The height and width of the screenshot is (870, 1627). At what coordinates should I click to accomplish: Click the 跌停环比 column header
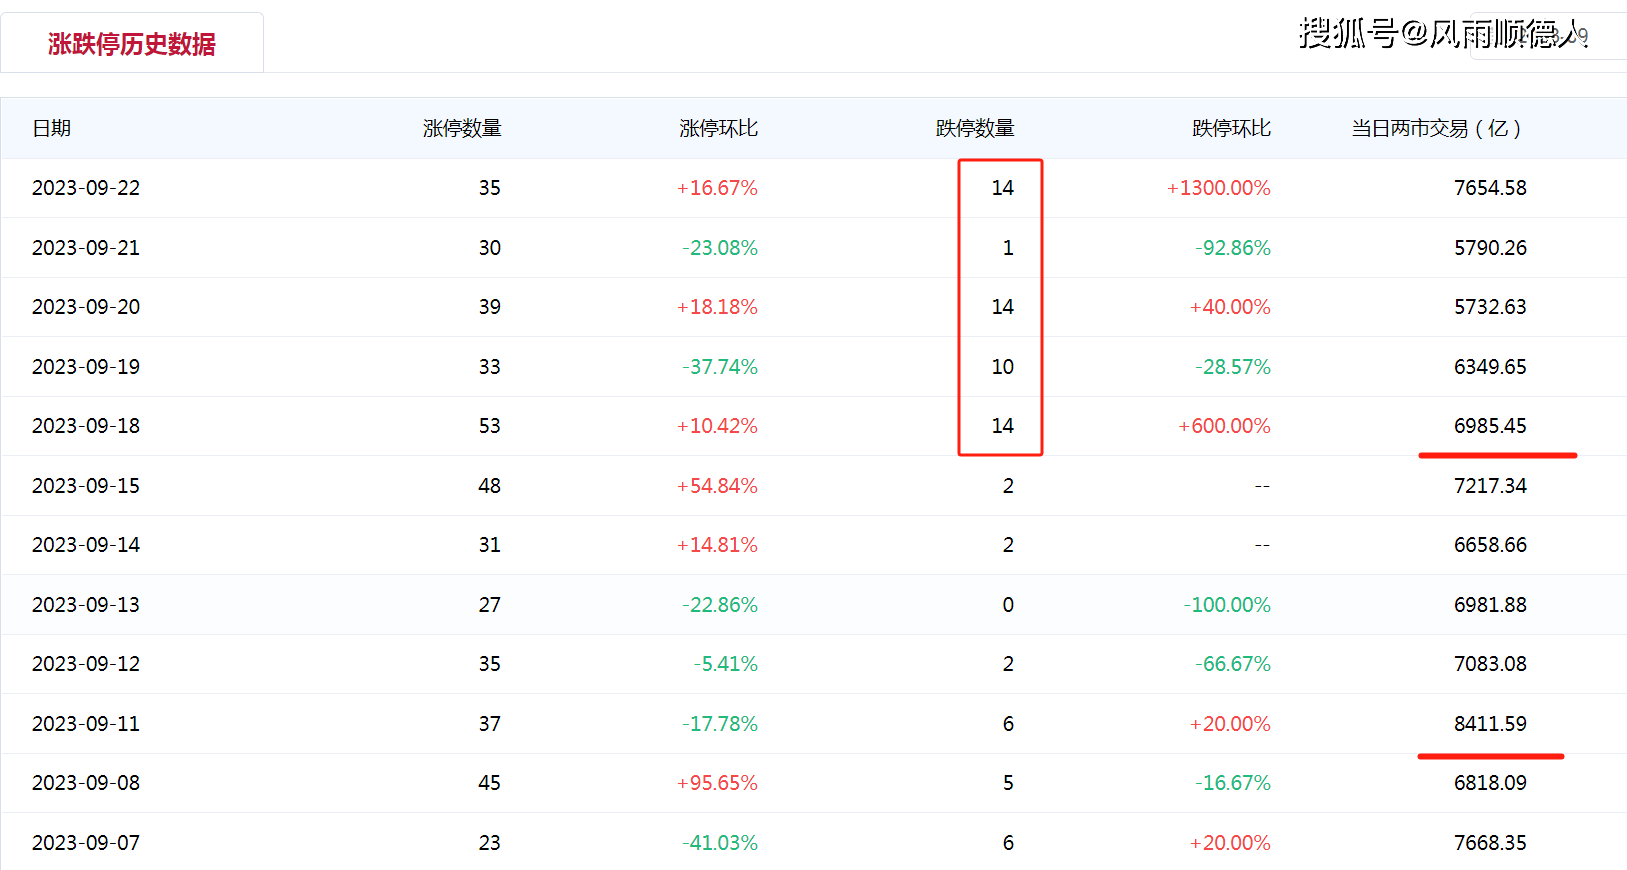tap(1231, 128)
